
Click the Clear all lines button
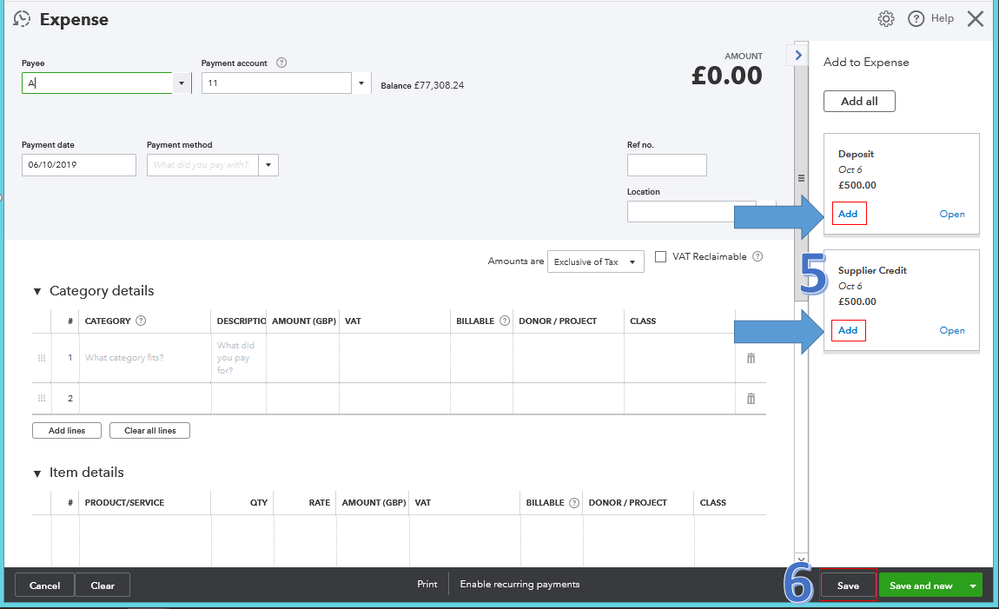pos(150,431)
